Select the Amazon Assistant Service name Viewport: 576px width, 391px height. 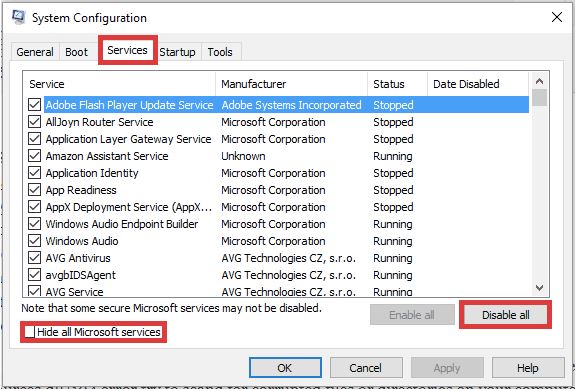coord(107,156)
